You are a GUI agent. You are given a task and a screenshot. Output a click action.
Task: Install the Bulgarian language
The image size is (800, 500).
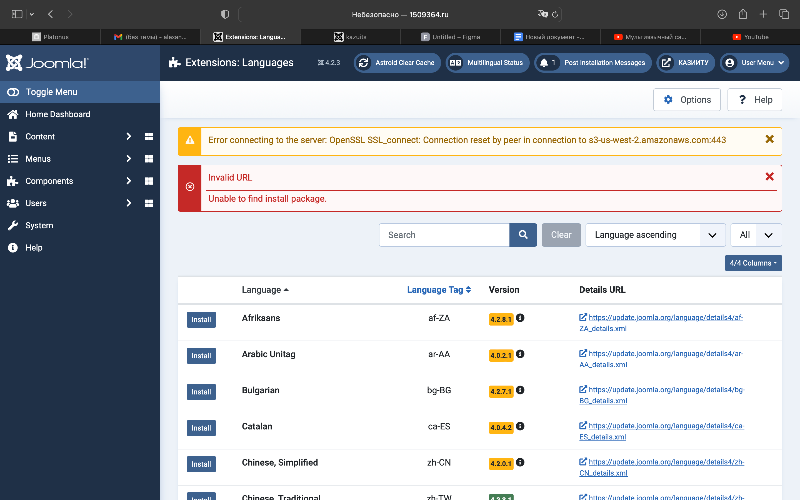coord(201,392)
